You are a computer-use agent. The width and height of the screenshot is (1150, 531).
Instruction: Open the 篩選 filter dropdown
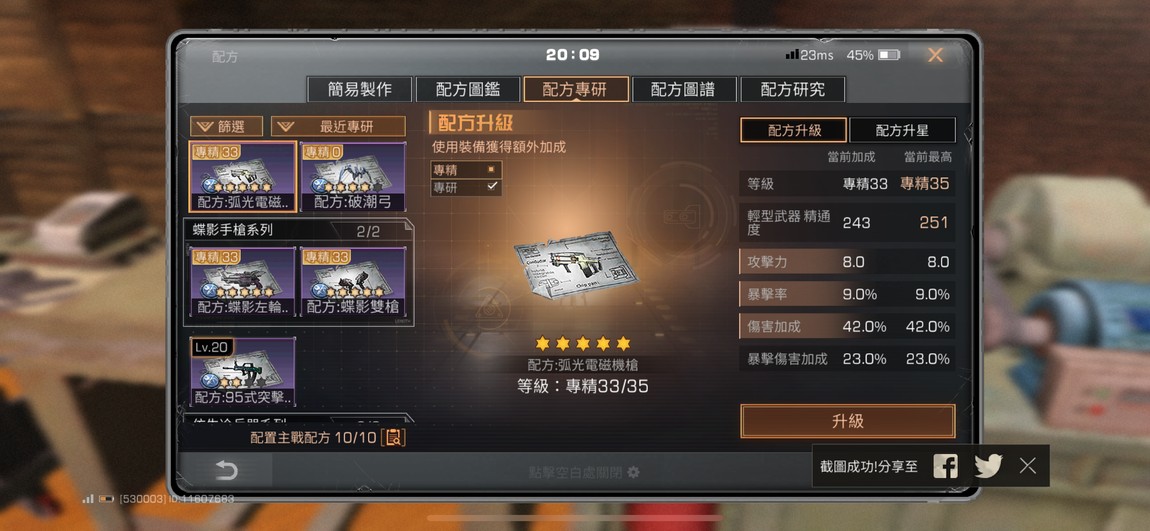[x=227, y=126]
